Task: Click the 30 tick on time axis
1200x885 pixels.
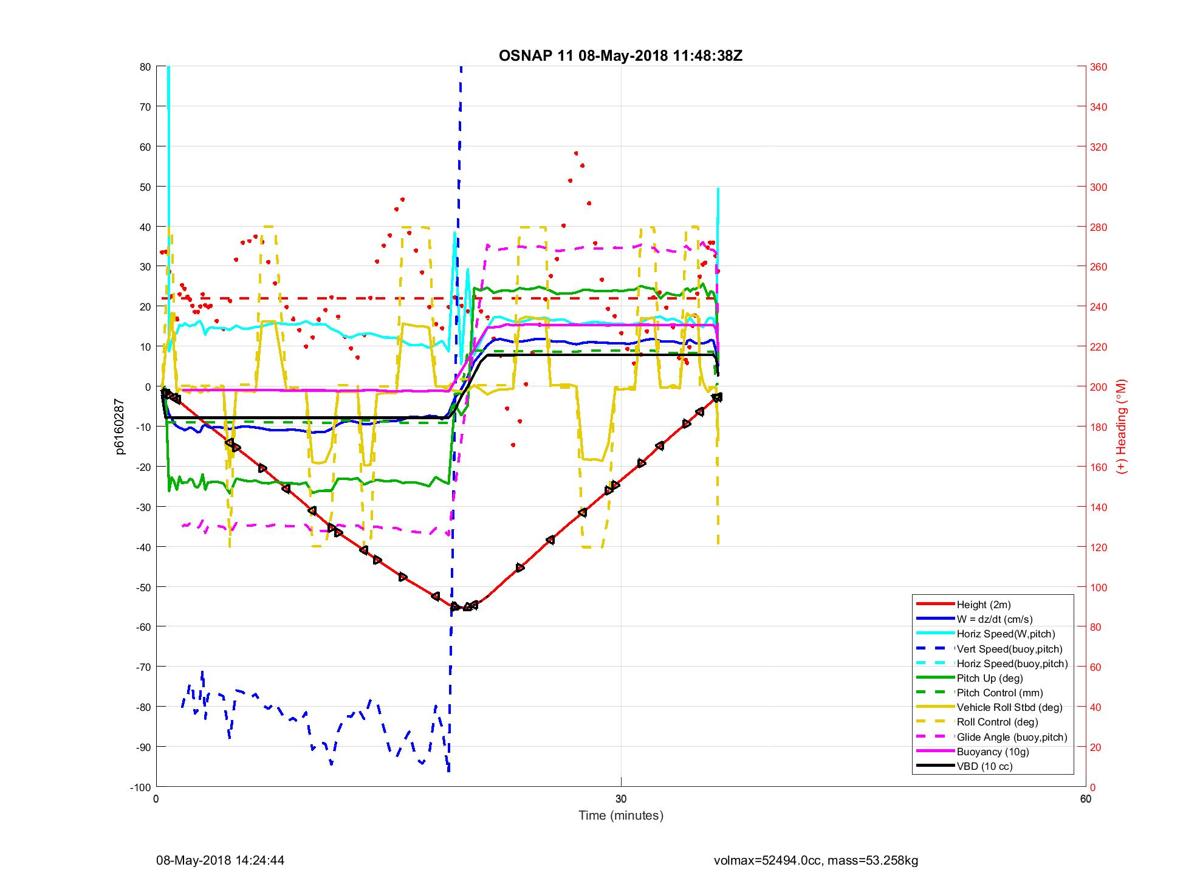Action: [x=621, y=799]
